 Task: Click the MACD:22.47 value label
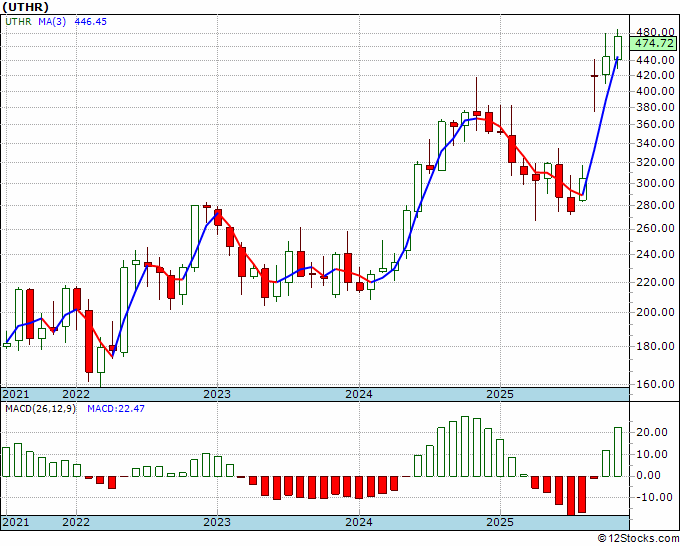point(116,409)
